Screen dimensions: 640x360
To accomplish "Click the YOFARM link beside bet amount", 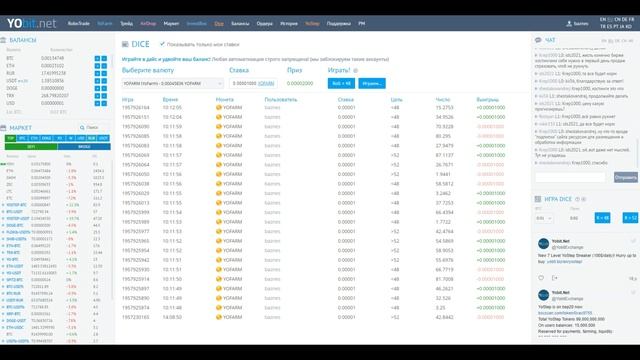I will 266,83.
